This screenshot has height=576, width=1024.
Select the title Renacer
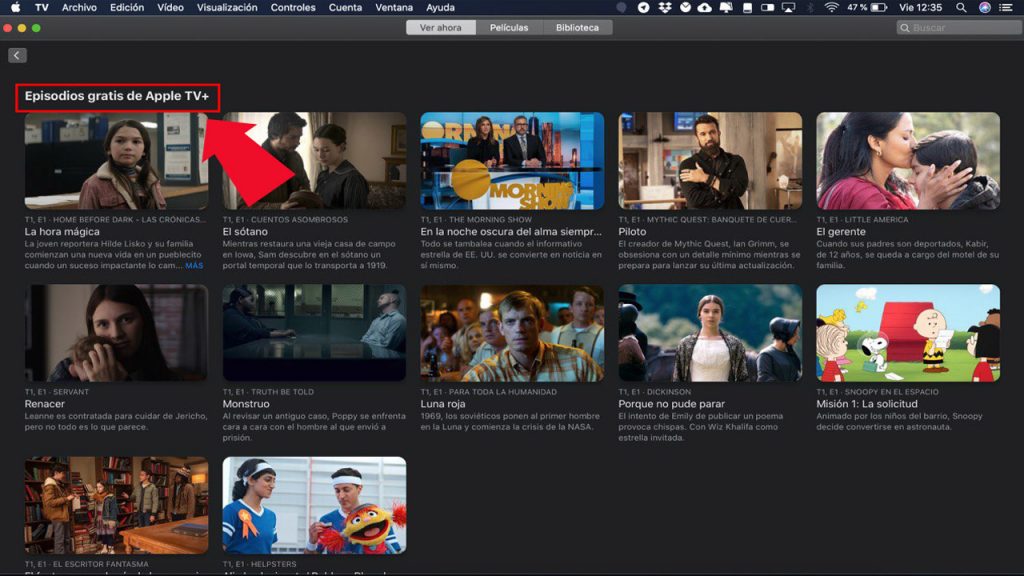click(x=44, y=404)
